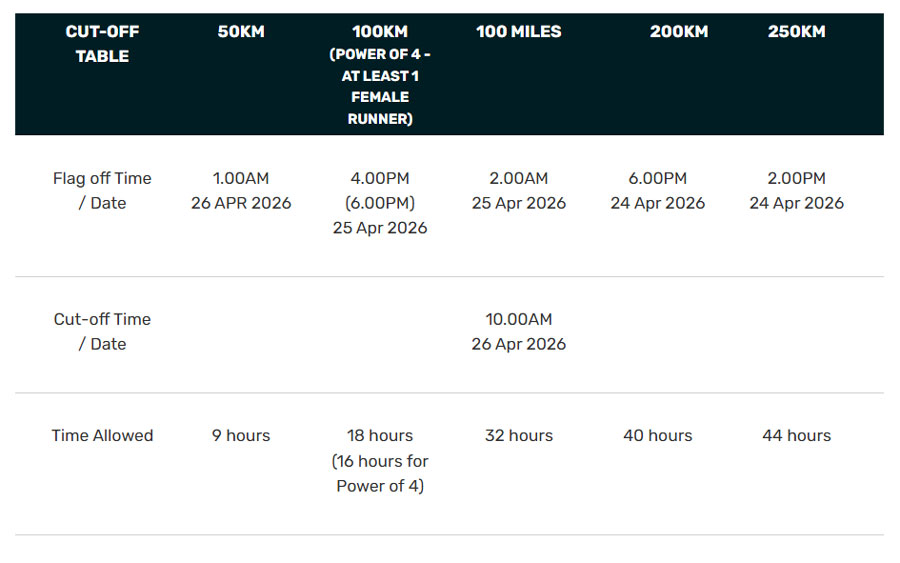The image size is (900, 563).
Task: Click the 18 hours Power of 4 cell
Action: (x=379, y=461)
